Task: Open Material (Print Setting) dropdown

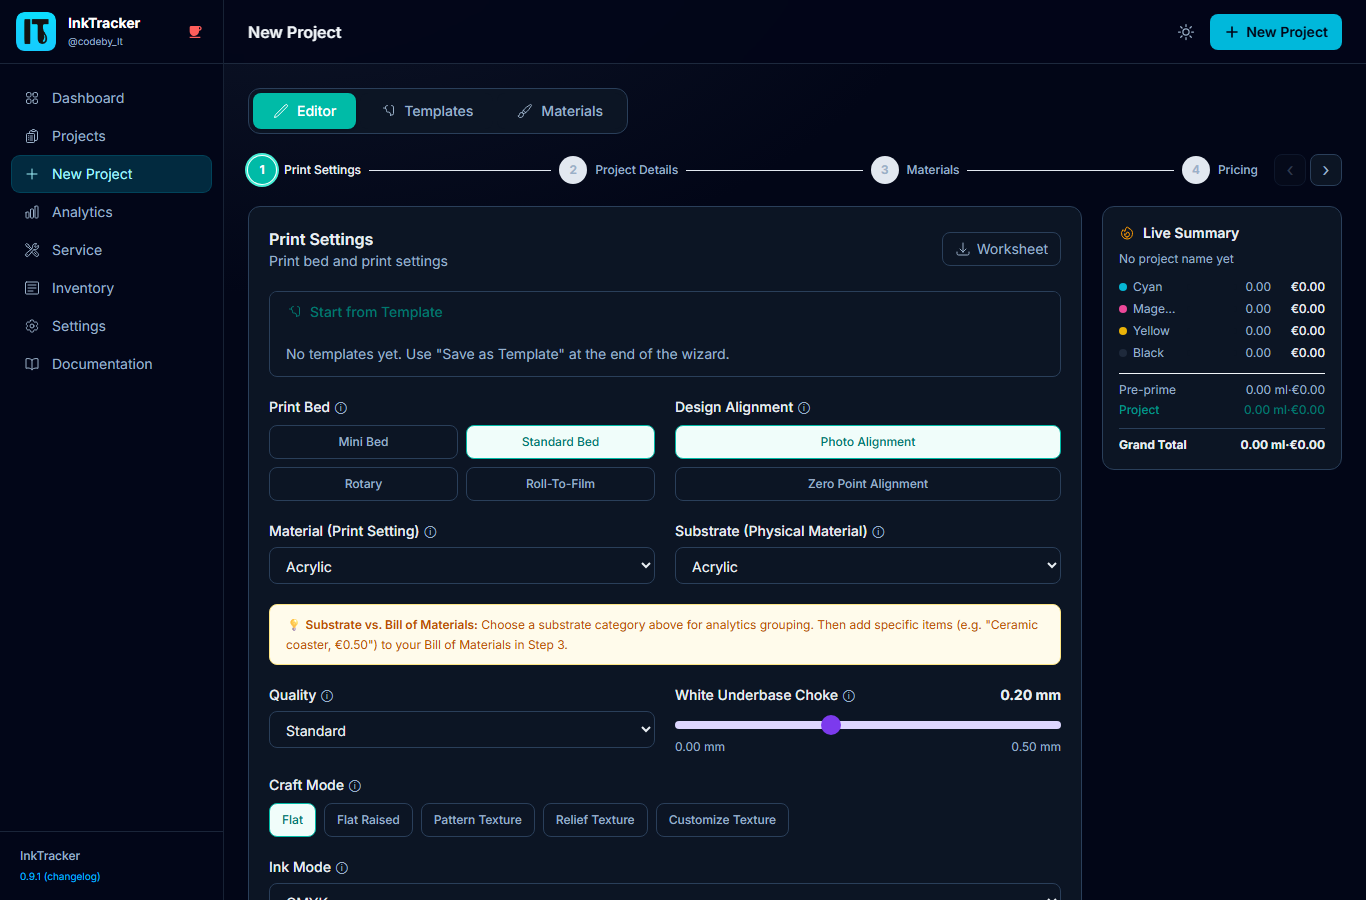Action: pos(462,566)
